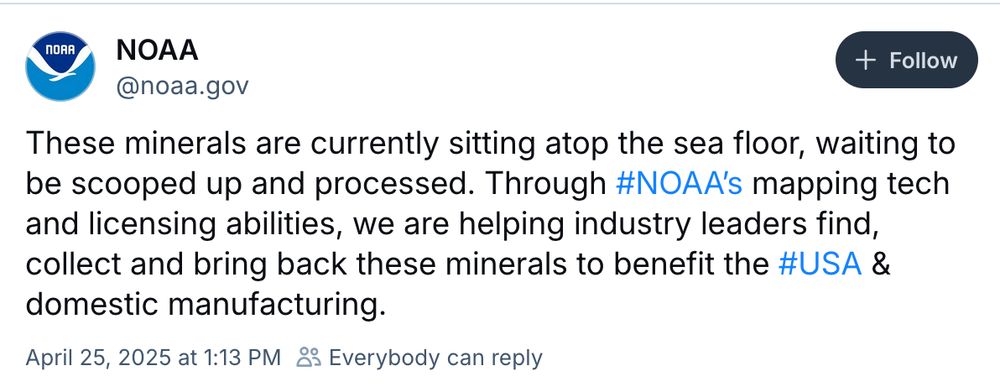Click the NOAA lettering inside the round logo
Screen dimensions: 1000x388
[x=61, y=50]
